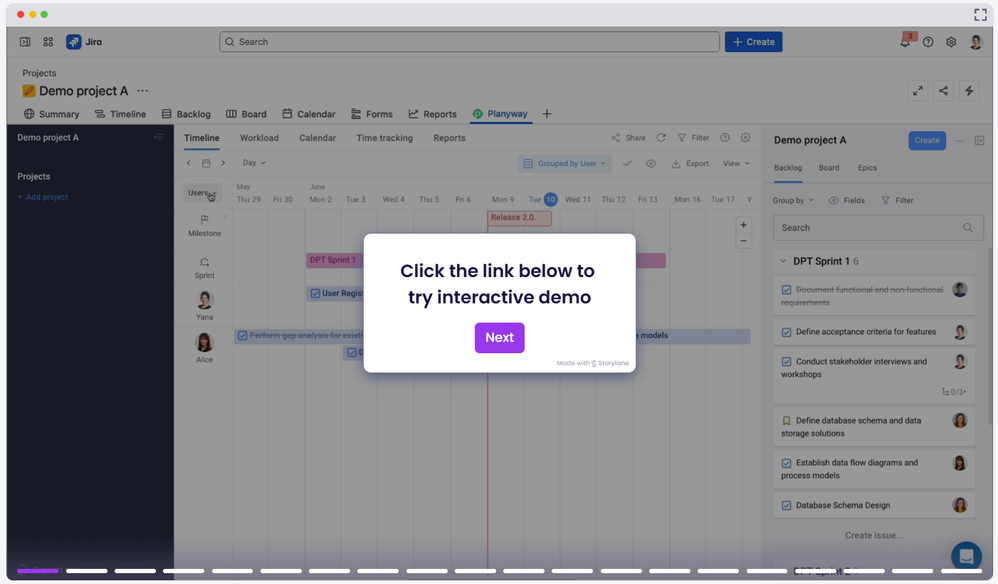
Task: Open the chat support bubble icon
Action: 966,557
